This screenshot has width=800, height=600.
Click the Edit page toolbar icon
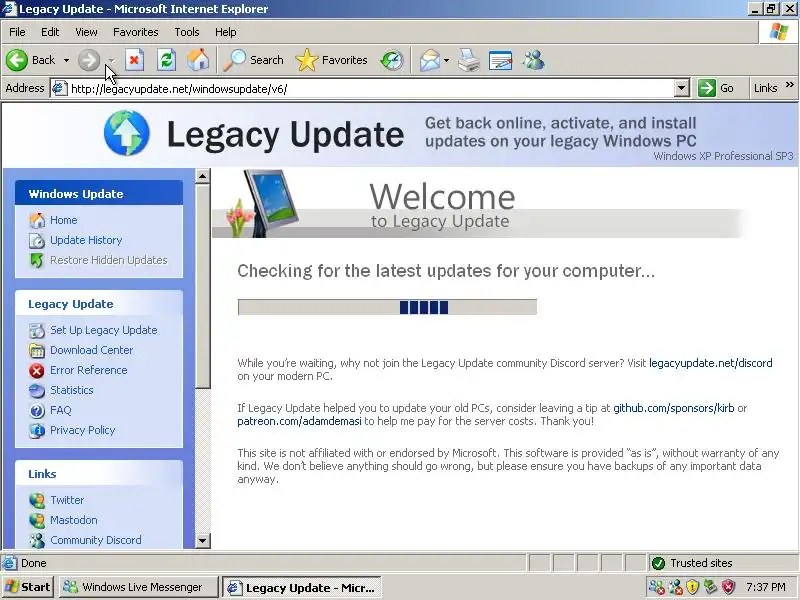(x=500, y=60)
